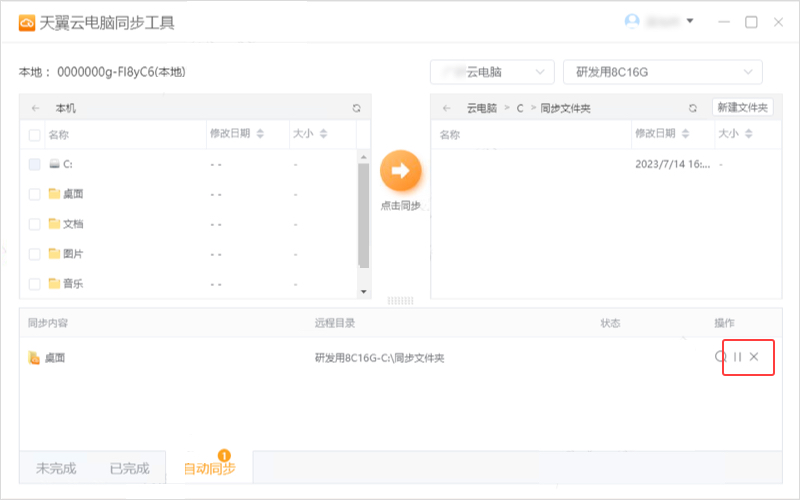
Task: Close the sync tool window
Action: [x=778, y=22]
